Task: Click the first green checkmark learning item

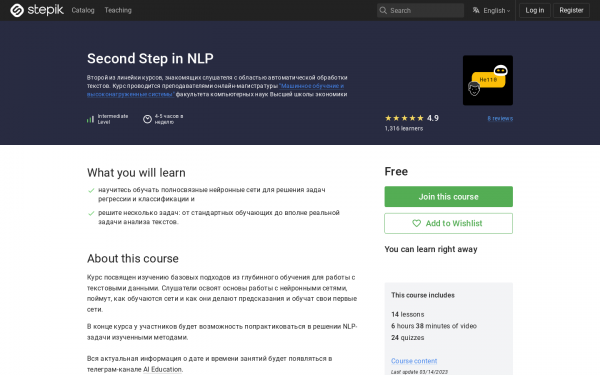Action: click(x=91, y=190)
